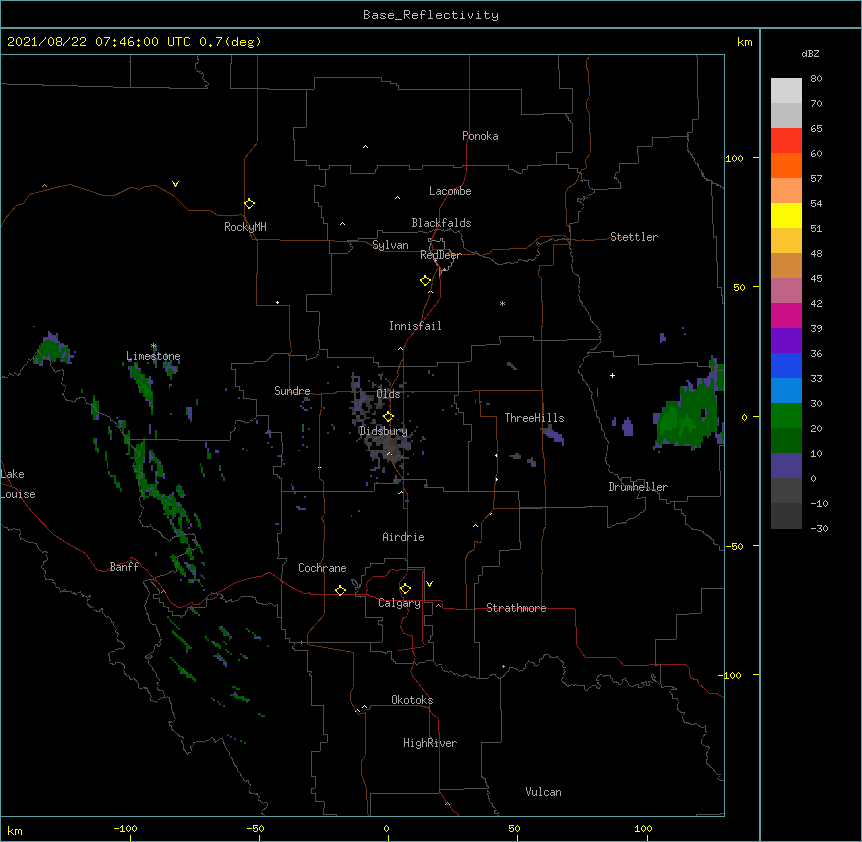Viewport: 862px width, 842px height.
Task: Click the Drumheller city label
Action: [638, 487]
